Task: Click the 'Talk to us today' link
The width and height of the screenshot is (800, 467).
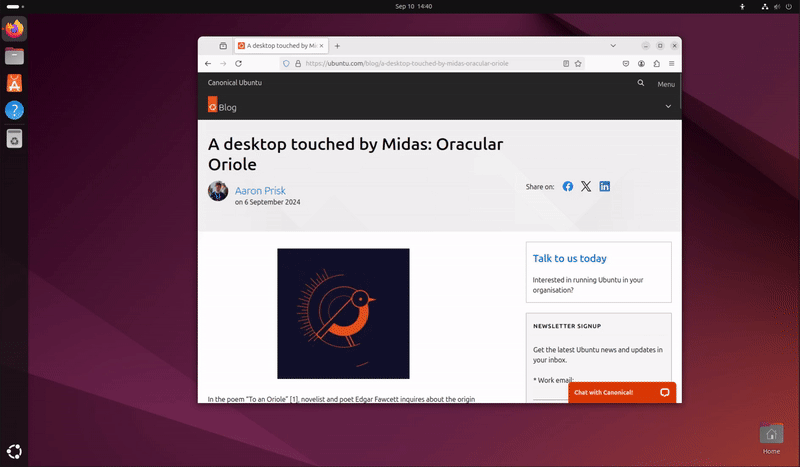Action: tap(569, 258)
